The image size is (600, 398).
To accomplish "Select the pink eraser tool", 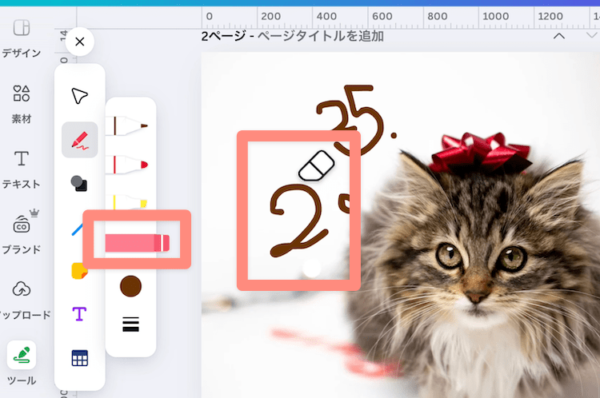I will pos(137,243).
